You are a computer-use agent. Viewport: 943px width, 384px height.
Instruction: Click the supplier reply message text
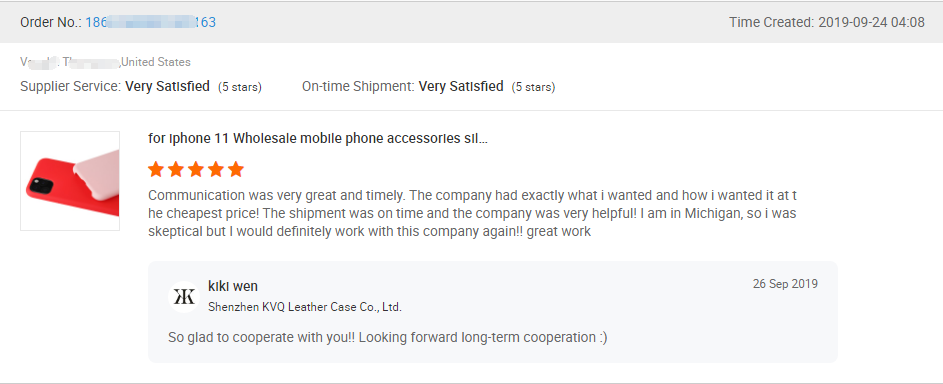tap(387, 338)
